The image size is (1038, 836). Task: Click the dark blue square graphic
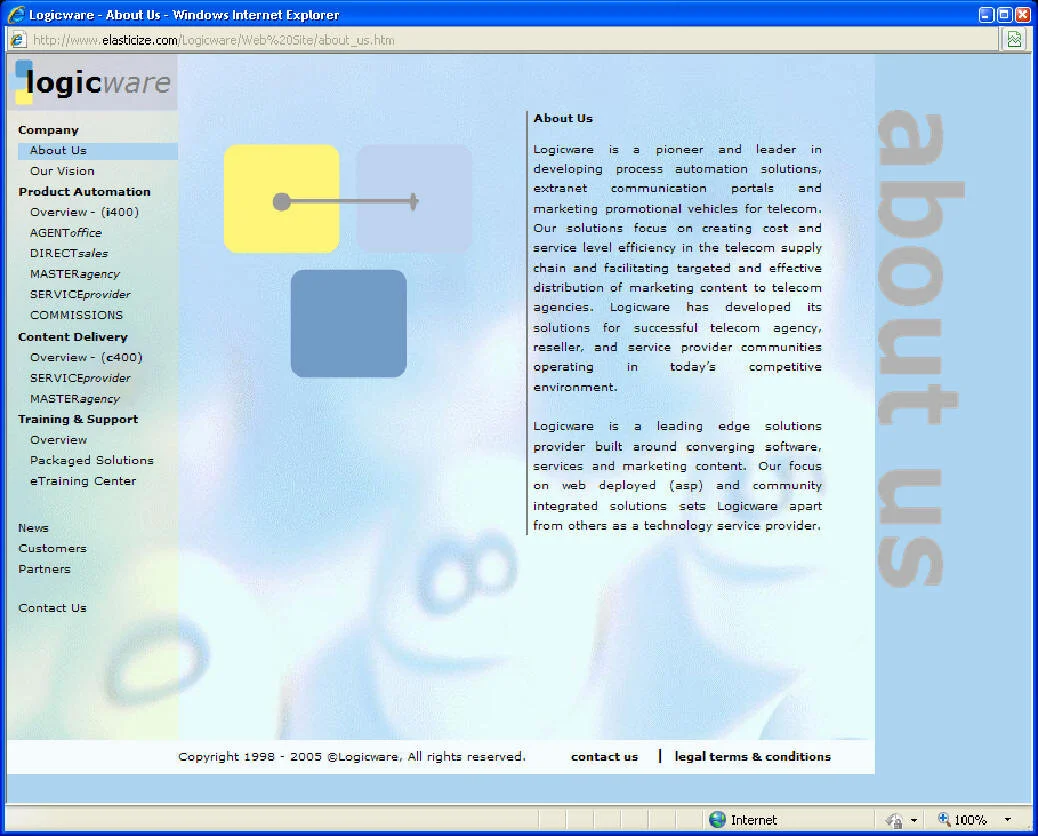348,323
